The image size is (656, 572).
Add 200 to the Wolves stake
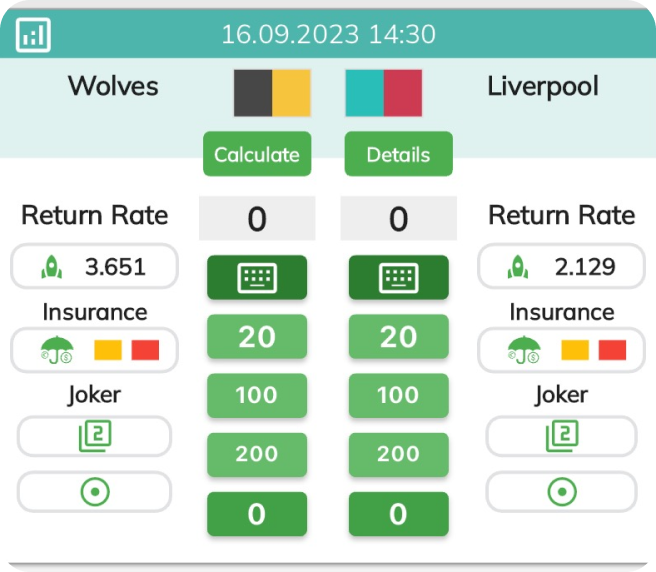[x=256, y=454]
